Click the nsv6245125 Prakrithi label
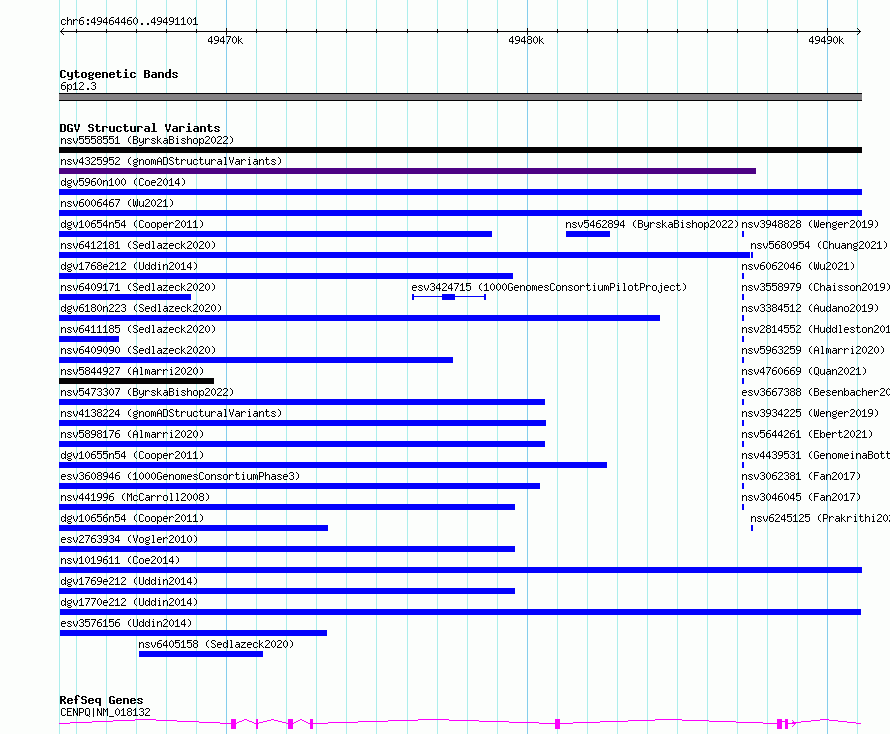 pyautogui.click(x=820, y=518)
